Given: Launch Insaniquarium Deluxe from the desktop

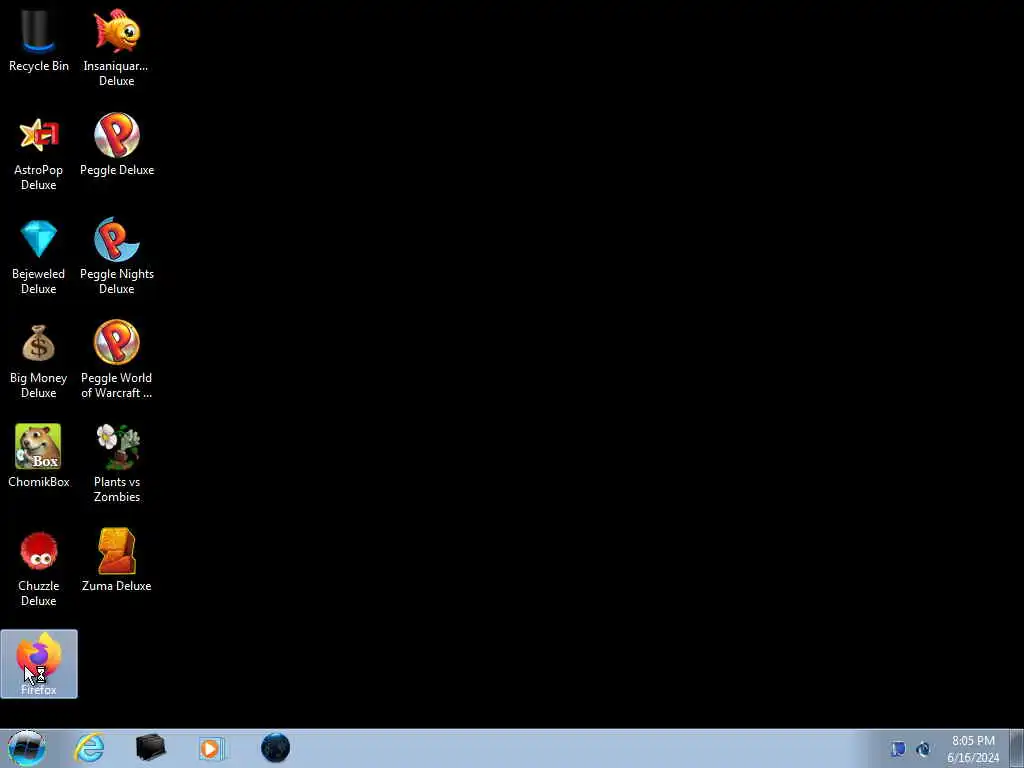Looking at the screenshot, I should [x=116, y=46].
